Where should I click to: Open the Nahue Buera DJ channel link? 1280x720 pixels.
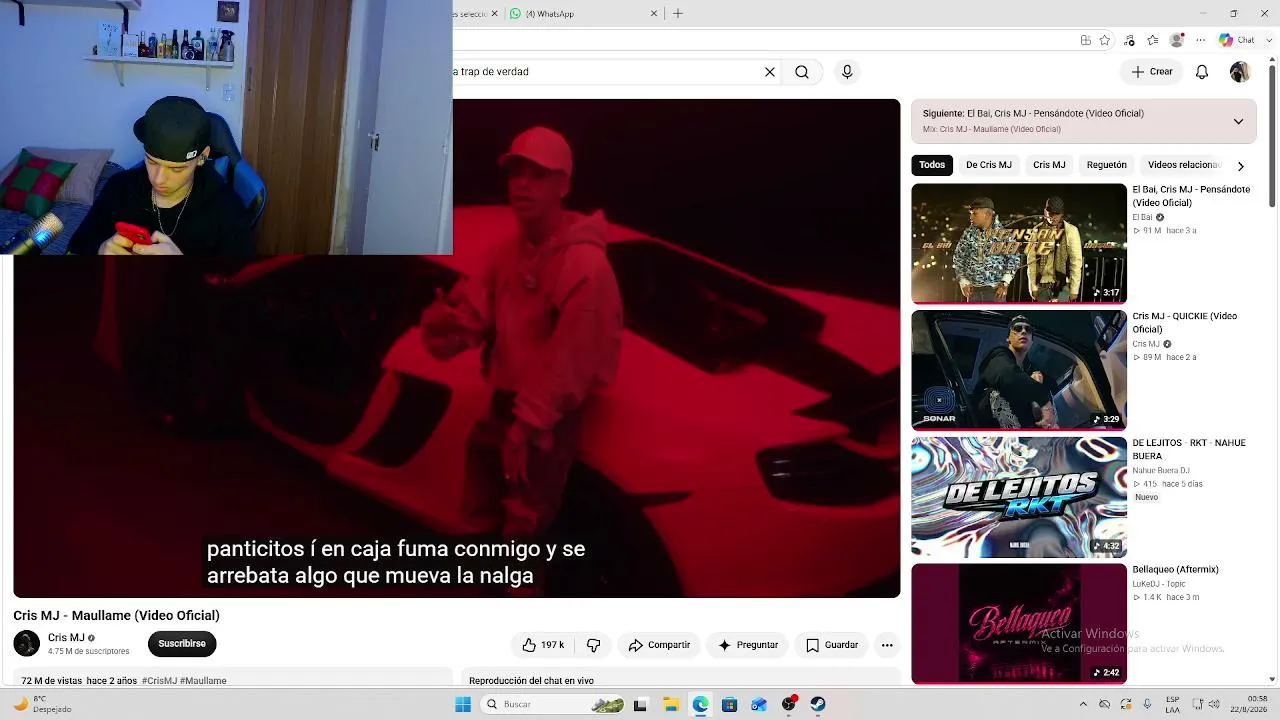click(1160, 470)
